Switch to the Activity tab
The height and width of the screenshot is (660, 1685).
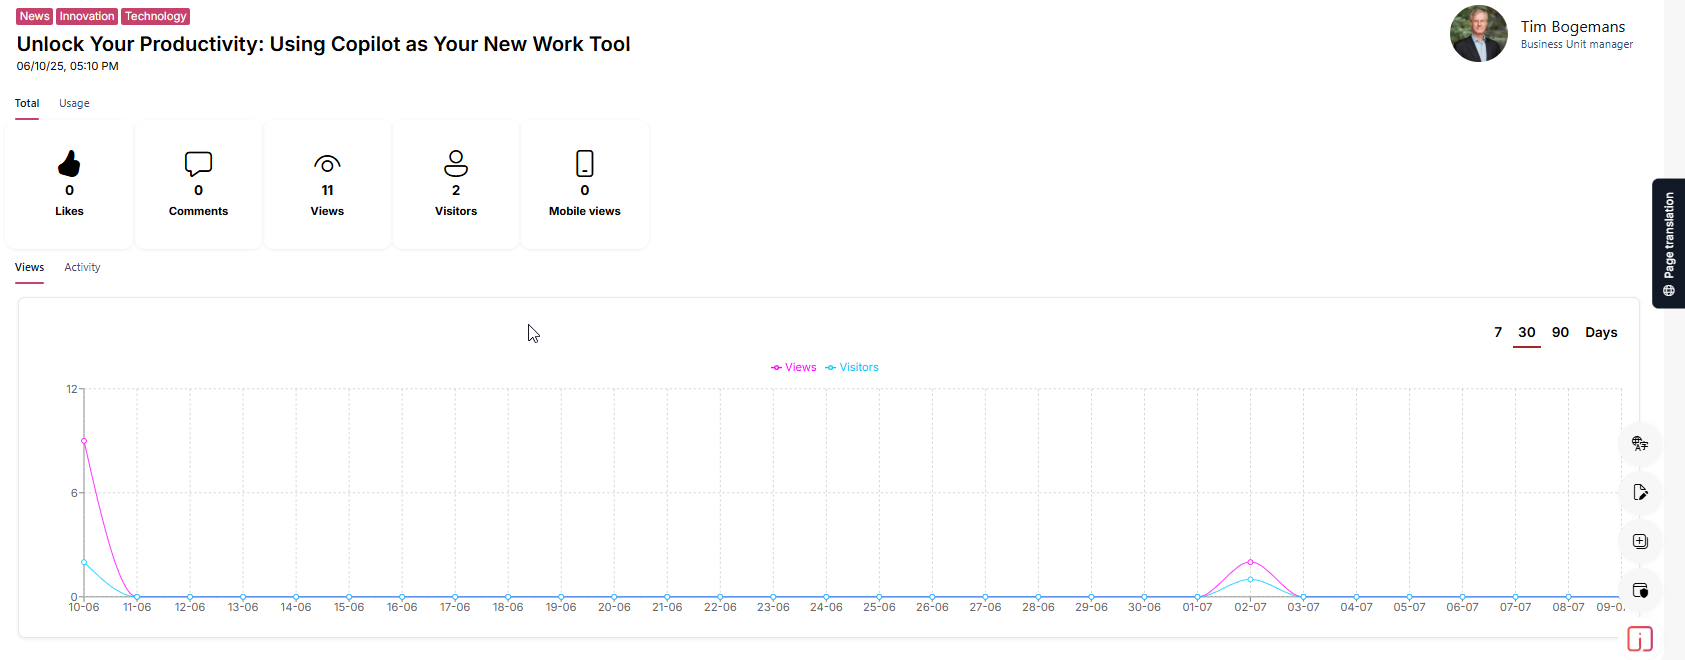click(x=82, y=268)
